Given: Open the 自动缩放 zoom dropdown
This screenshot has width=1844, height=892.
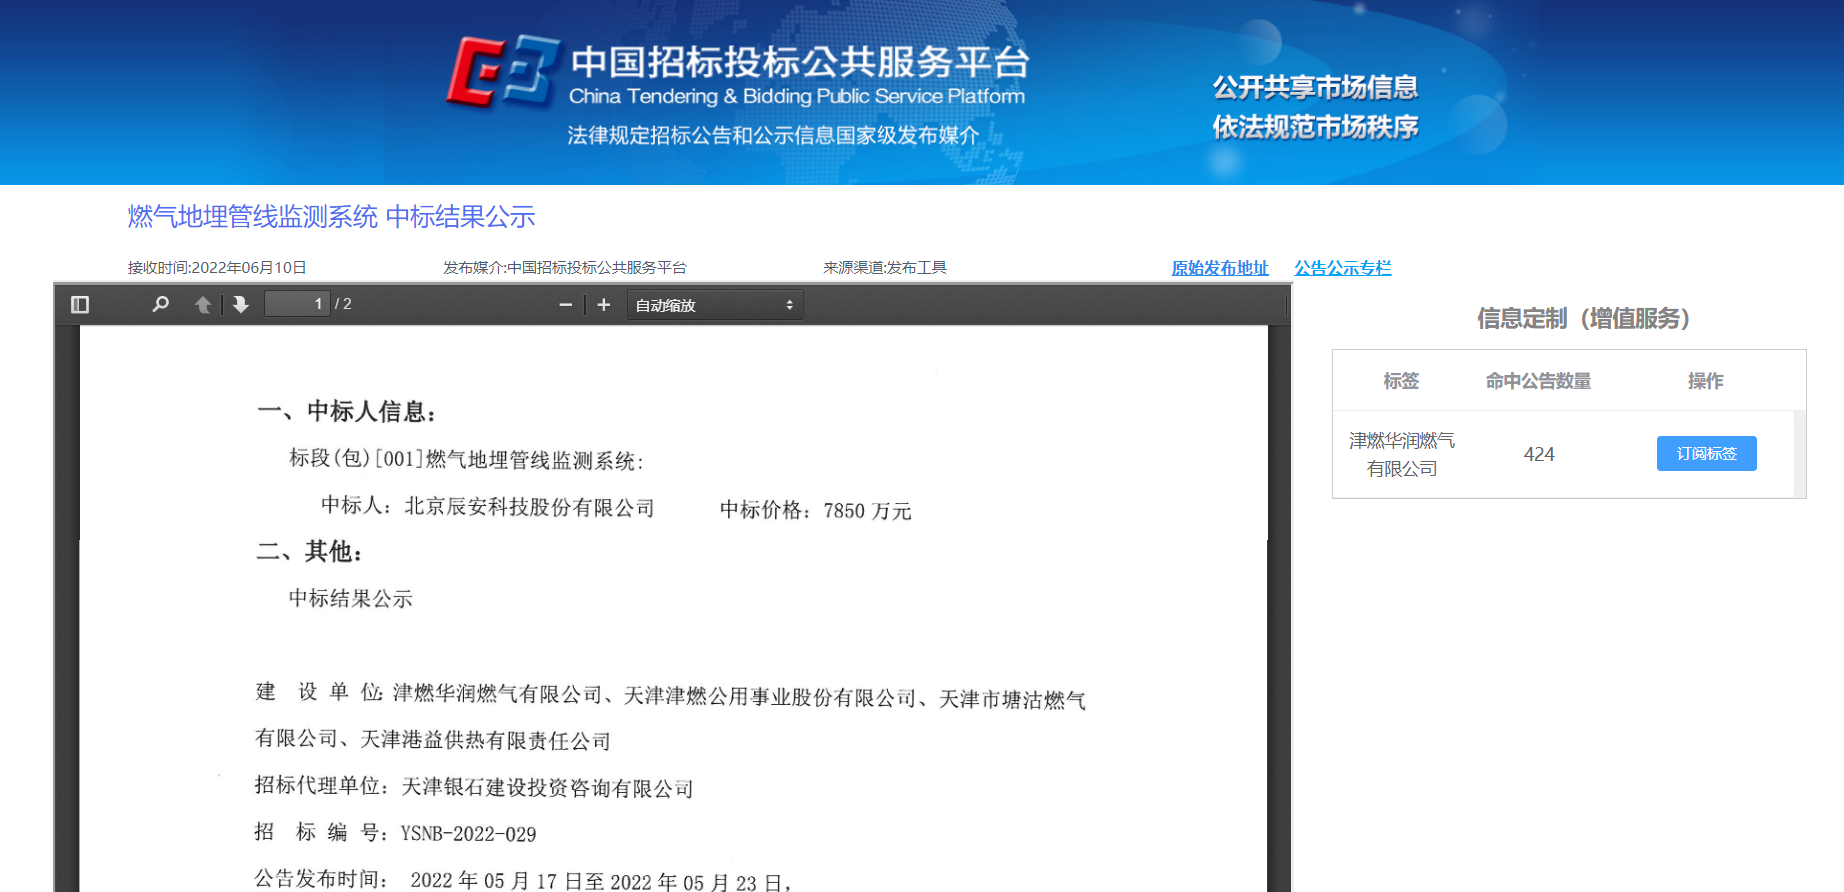Looking at the screenshot, I should click(714, 305).
